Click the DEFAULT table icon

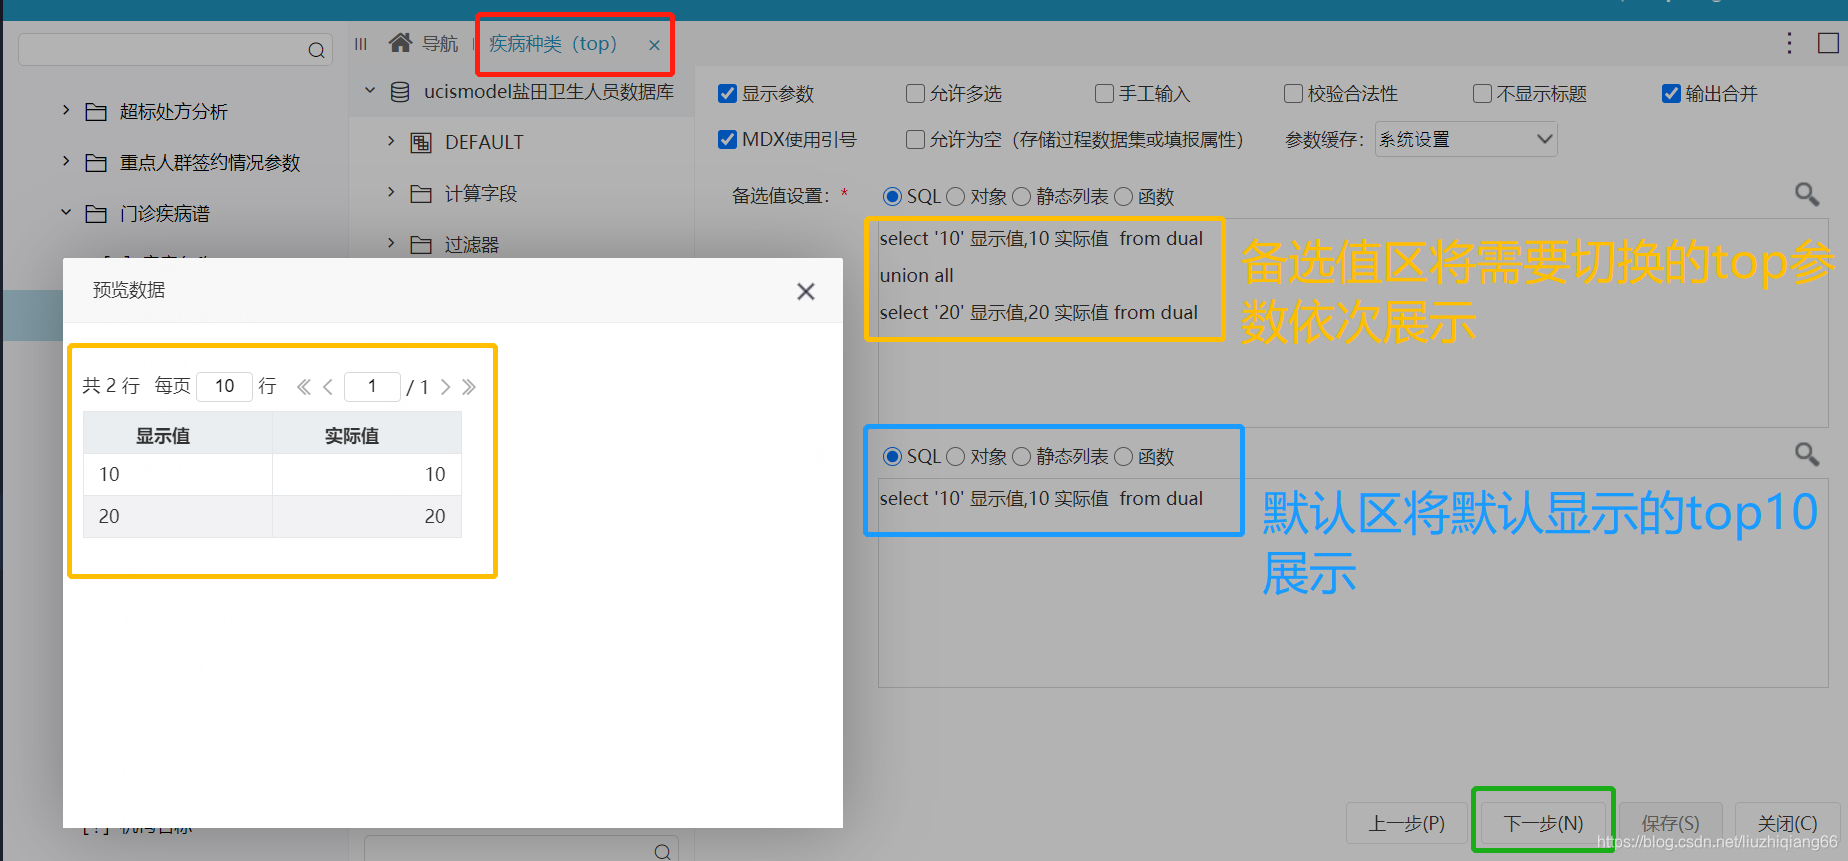tap(421, 143)
